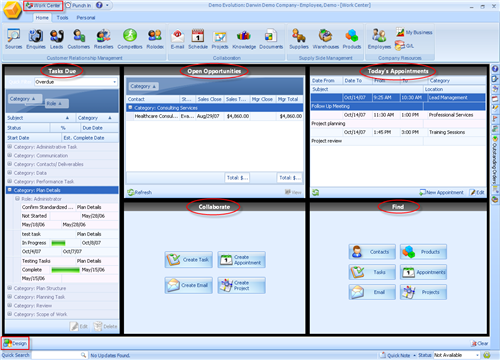Screen dimensions: 500x360
Task: Click the Find Products button
Action: (x=423, y=252)
